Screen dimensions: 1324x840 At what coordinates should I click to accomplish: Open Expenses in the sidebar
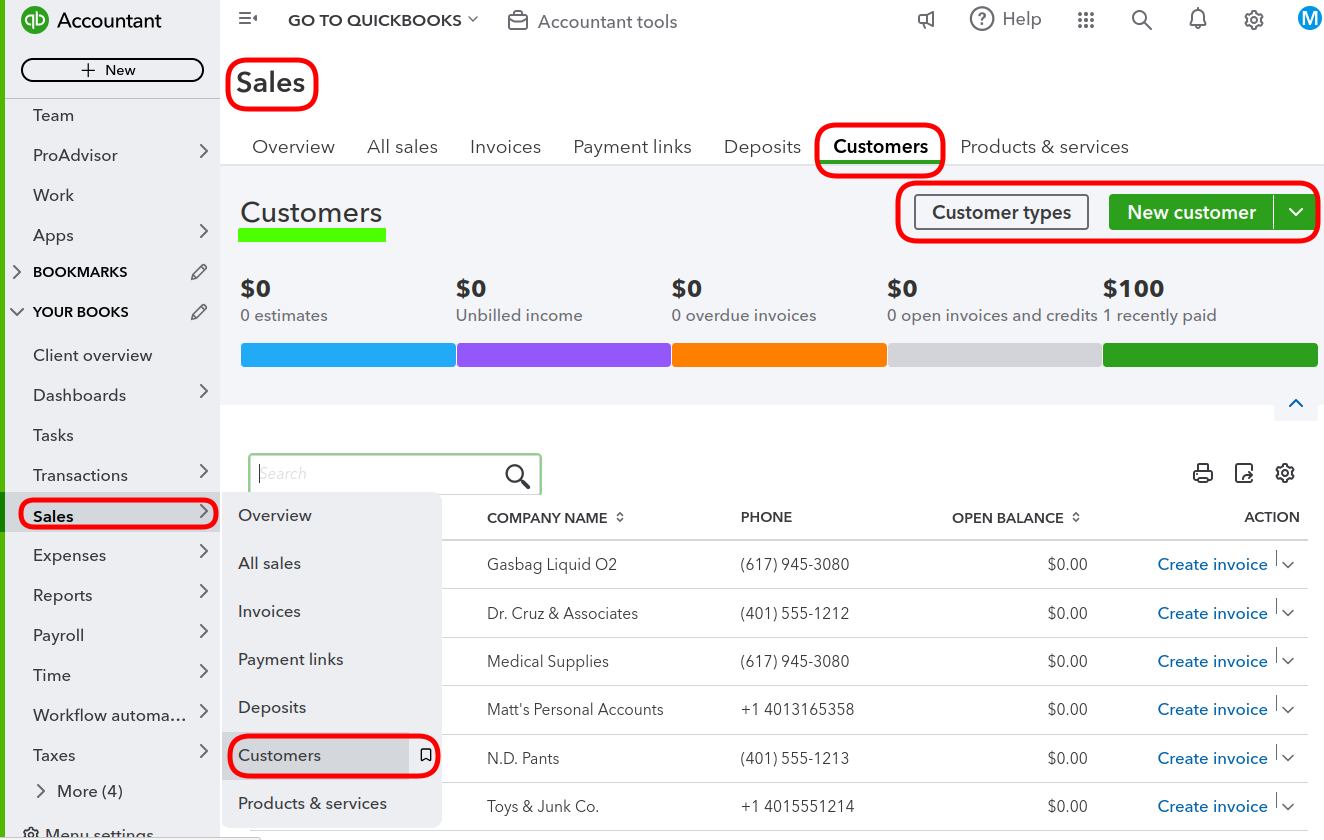[69, 555]
